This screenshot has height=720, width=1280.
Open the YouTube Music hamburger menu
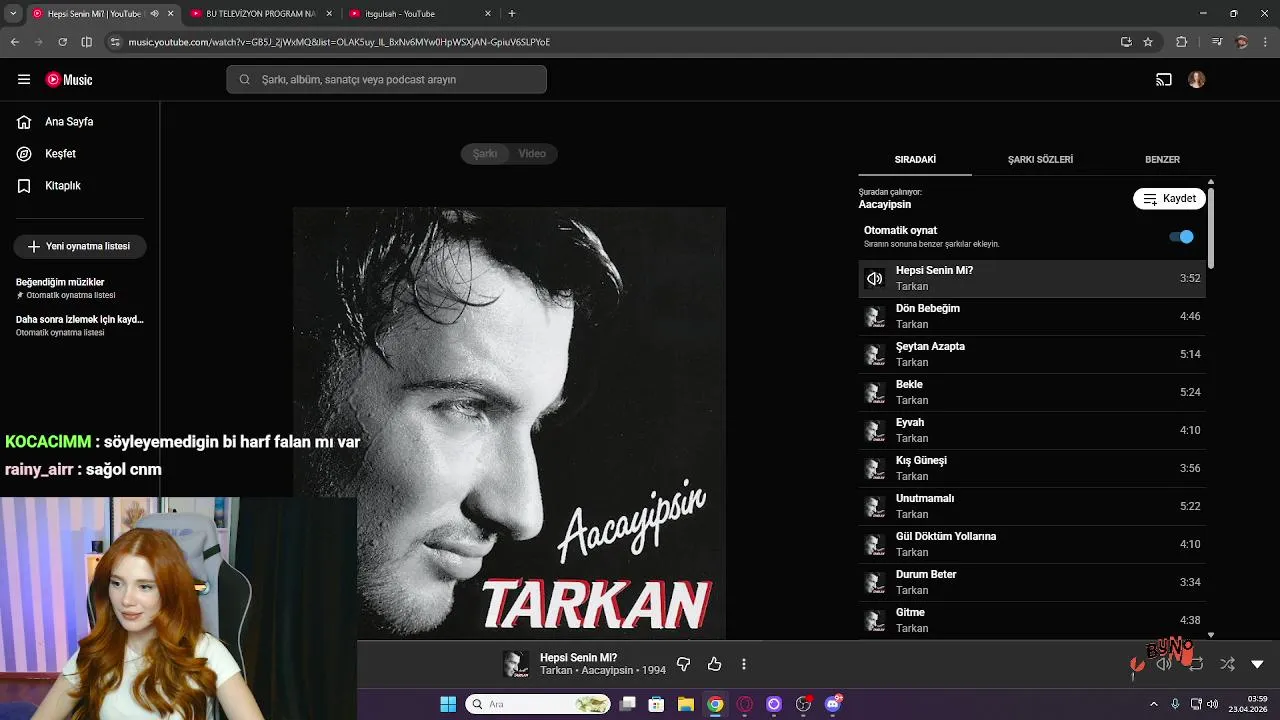pyautogui.click(x=24, y=80)
